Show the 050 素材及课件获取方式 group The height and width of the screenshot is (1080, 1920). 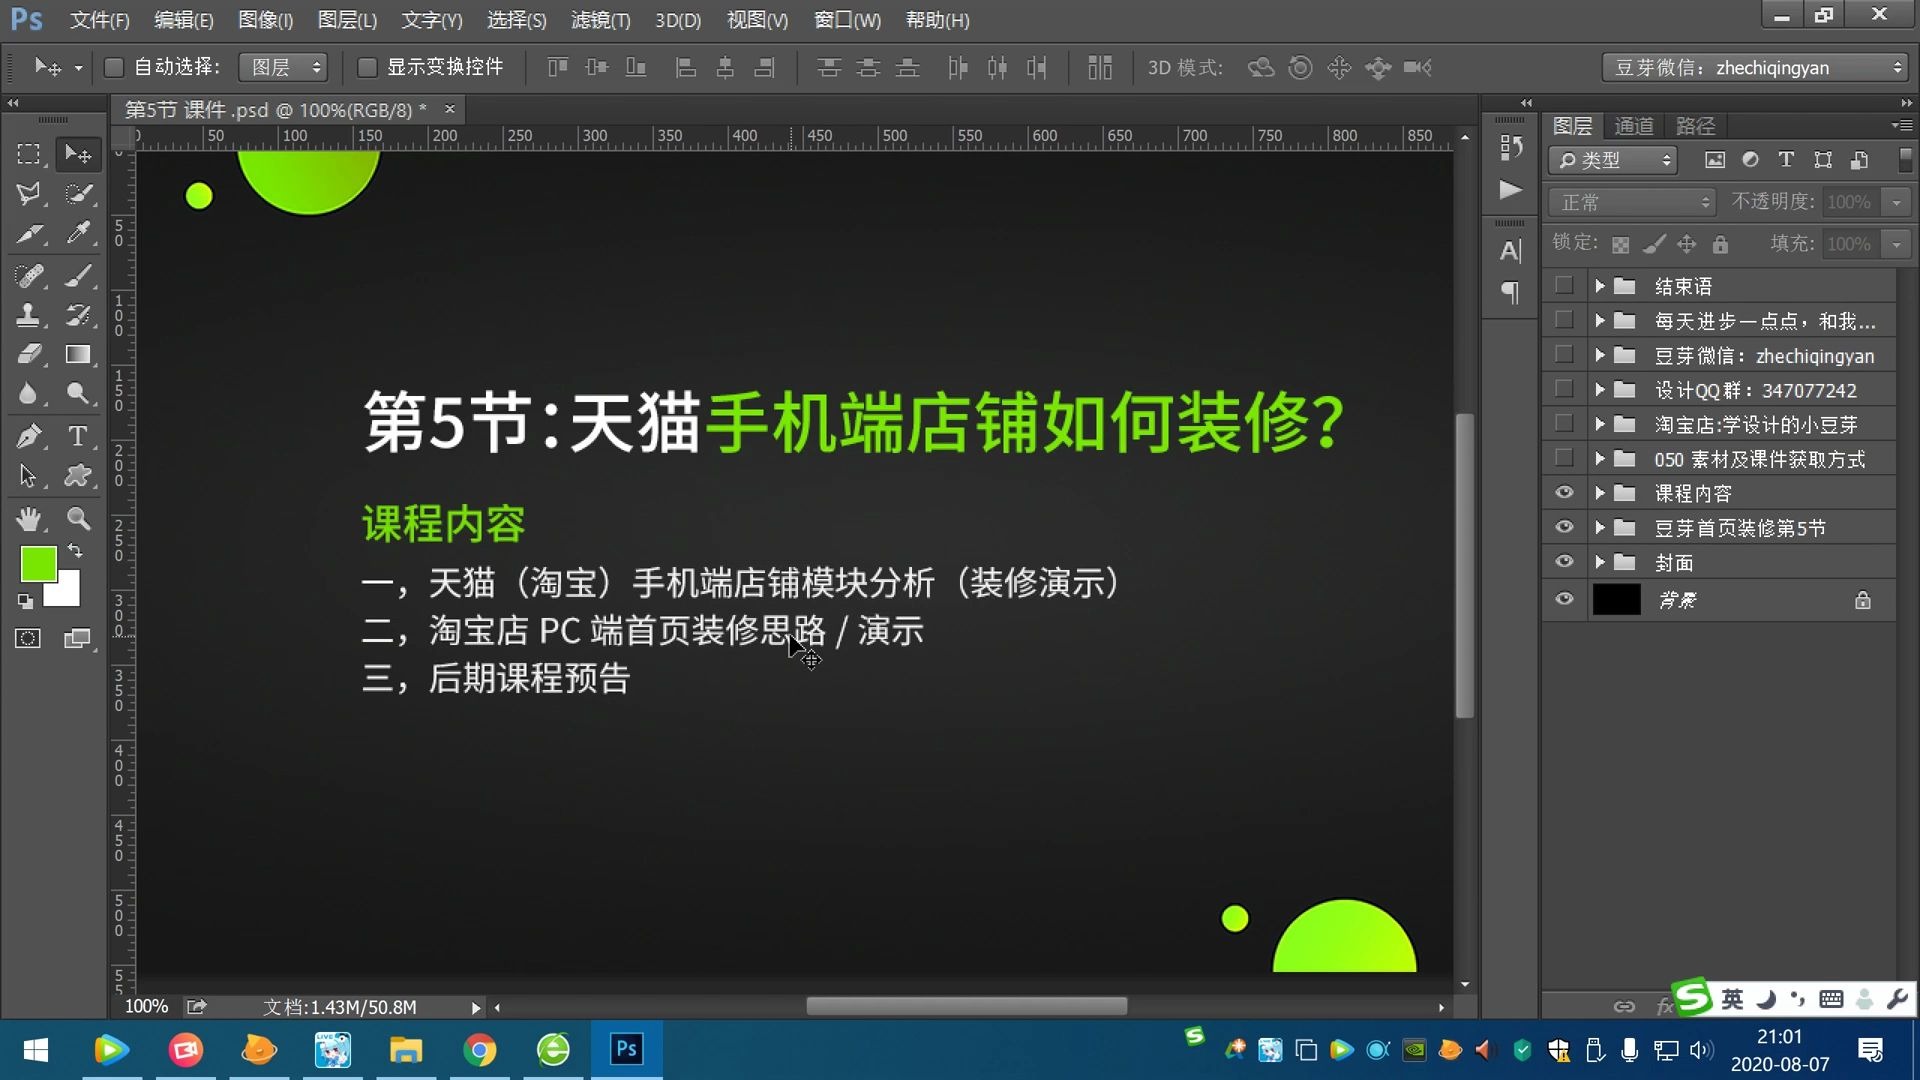click(1564, 459)
